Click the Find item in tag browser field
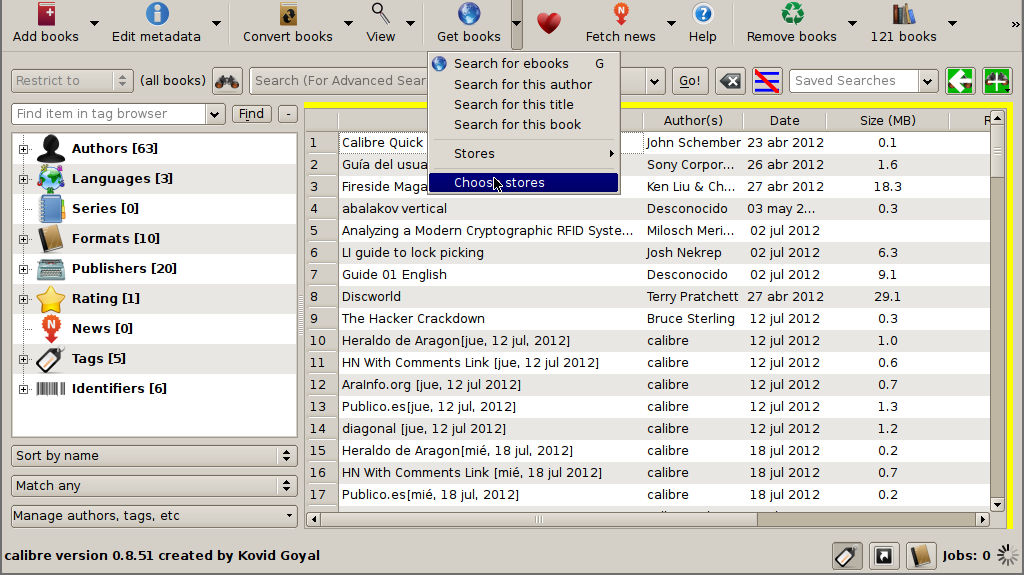Viewport: 1024px width, 575px height. 110,114
